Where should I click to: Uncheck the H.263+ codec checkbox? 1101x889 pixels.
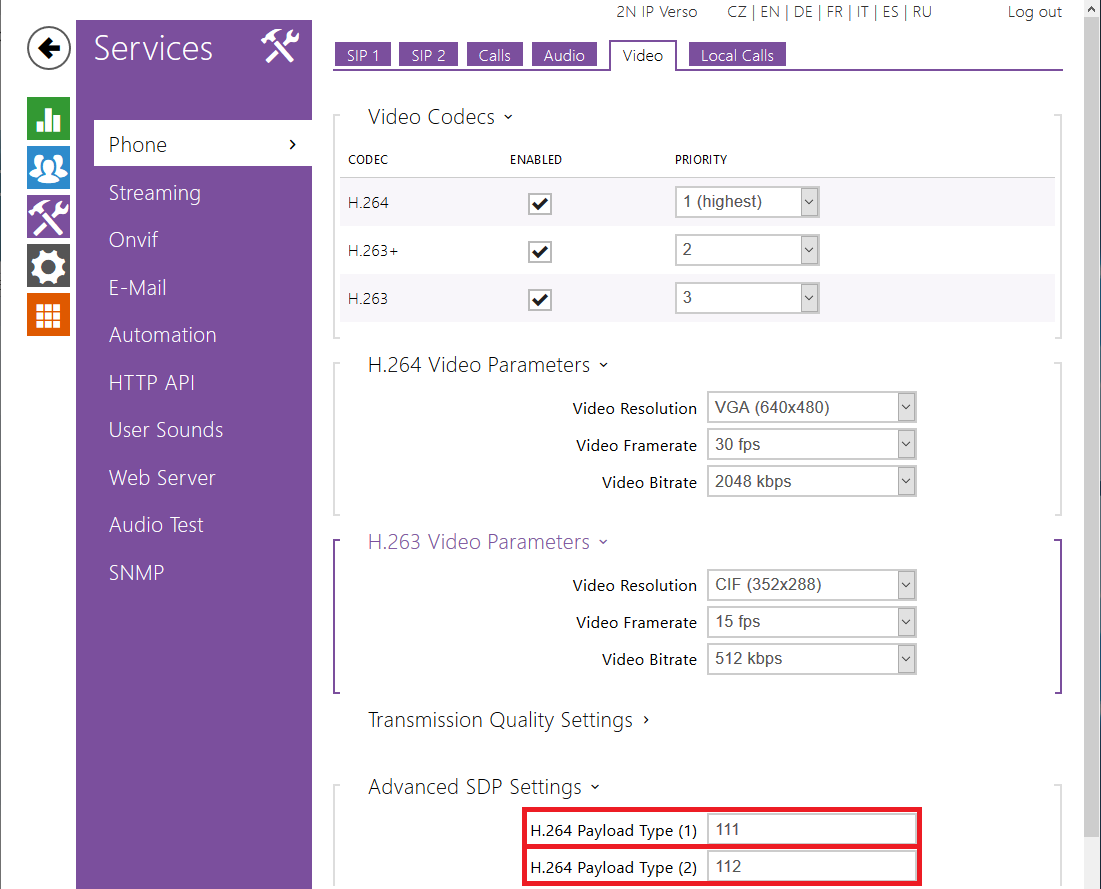click(x=540, y=251)
